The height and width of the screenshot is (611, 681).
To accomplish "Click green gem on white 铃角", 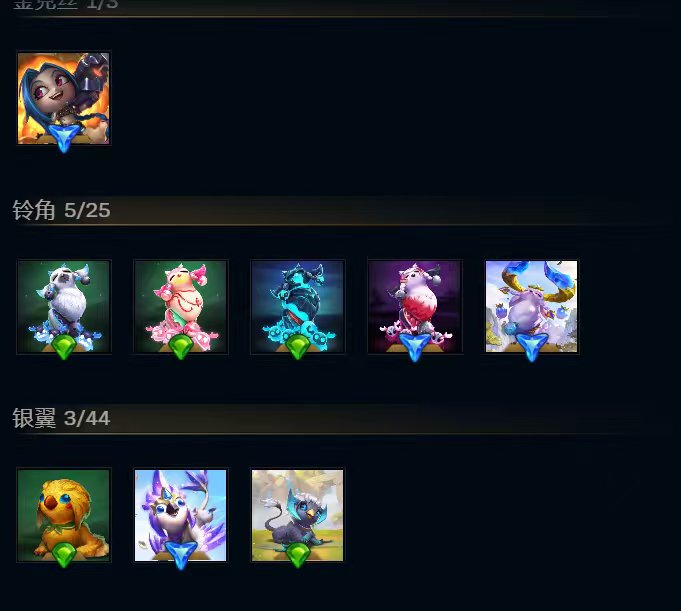I will click(64, 347).
